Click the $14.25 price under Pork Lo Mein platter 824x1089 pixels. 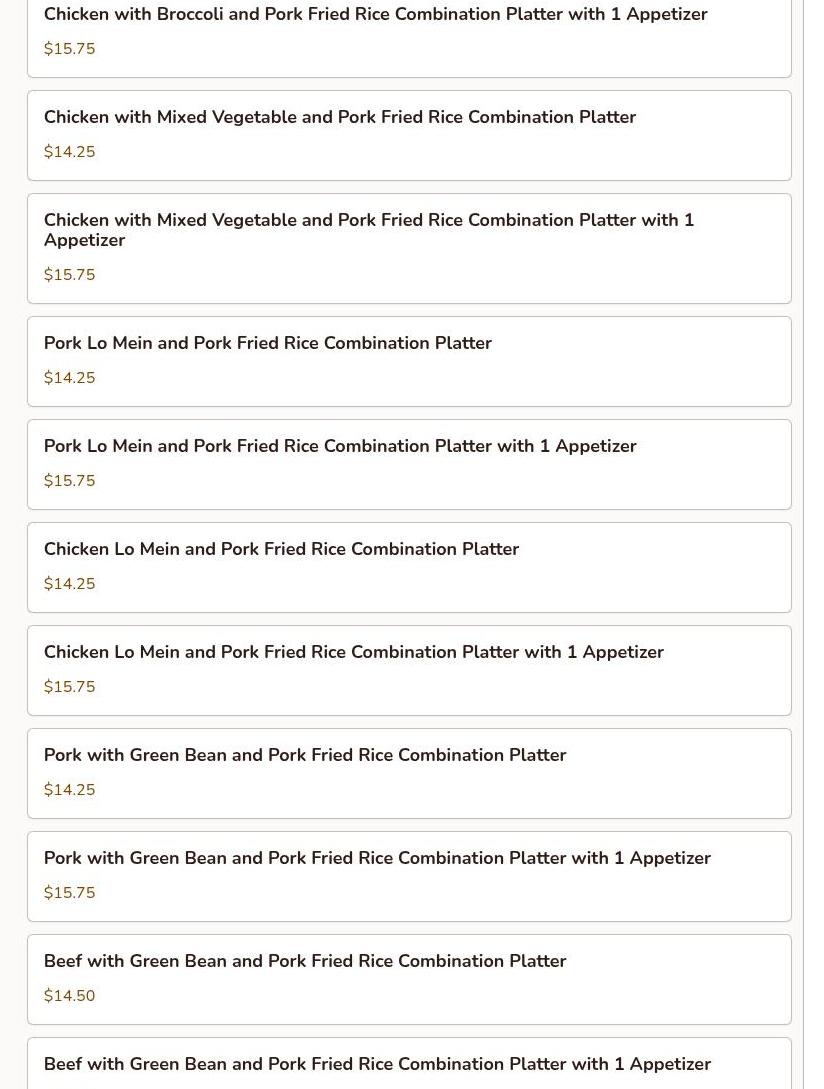[70, 378]
